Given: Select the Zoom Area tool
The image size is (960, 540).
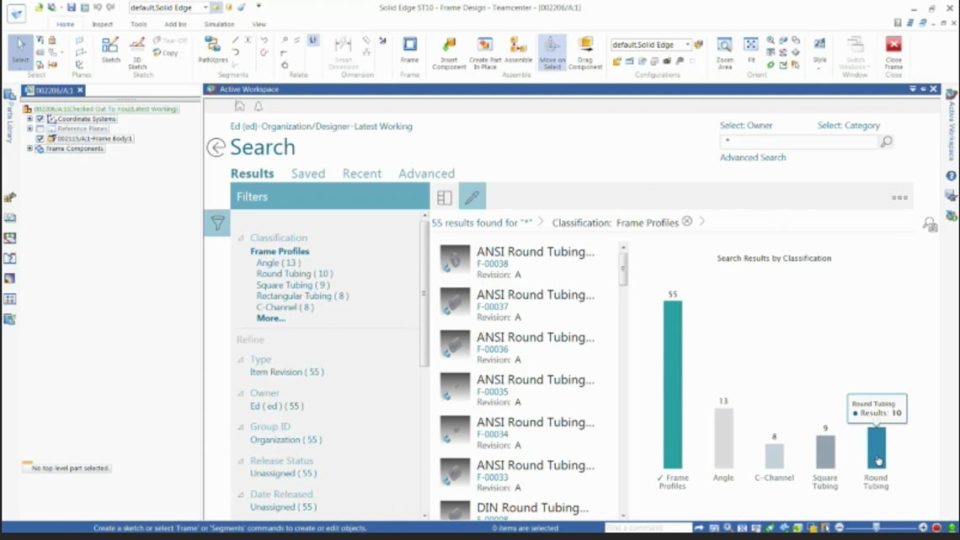Looking at the screenshot, I should tap(724, 50).
